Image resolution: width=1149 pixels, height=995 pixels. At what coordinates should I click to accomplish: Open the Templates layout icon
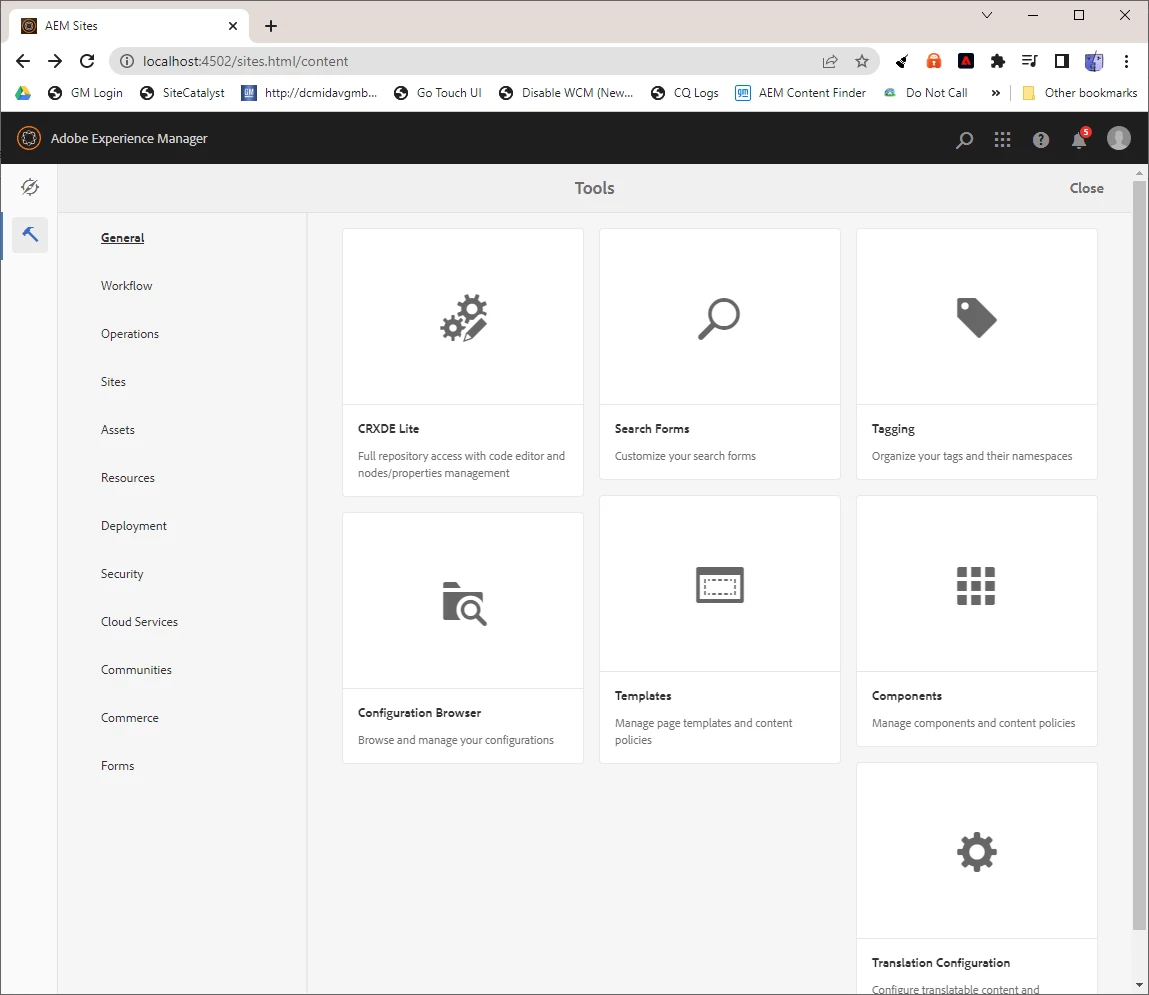click(x=720, y=585)
